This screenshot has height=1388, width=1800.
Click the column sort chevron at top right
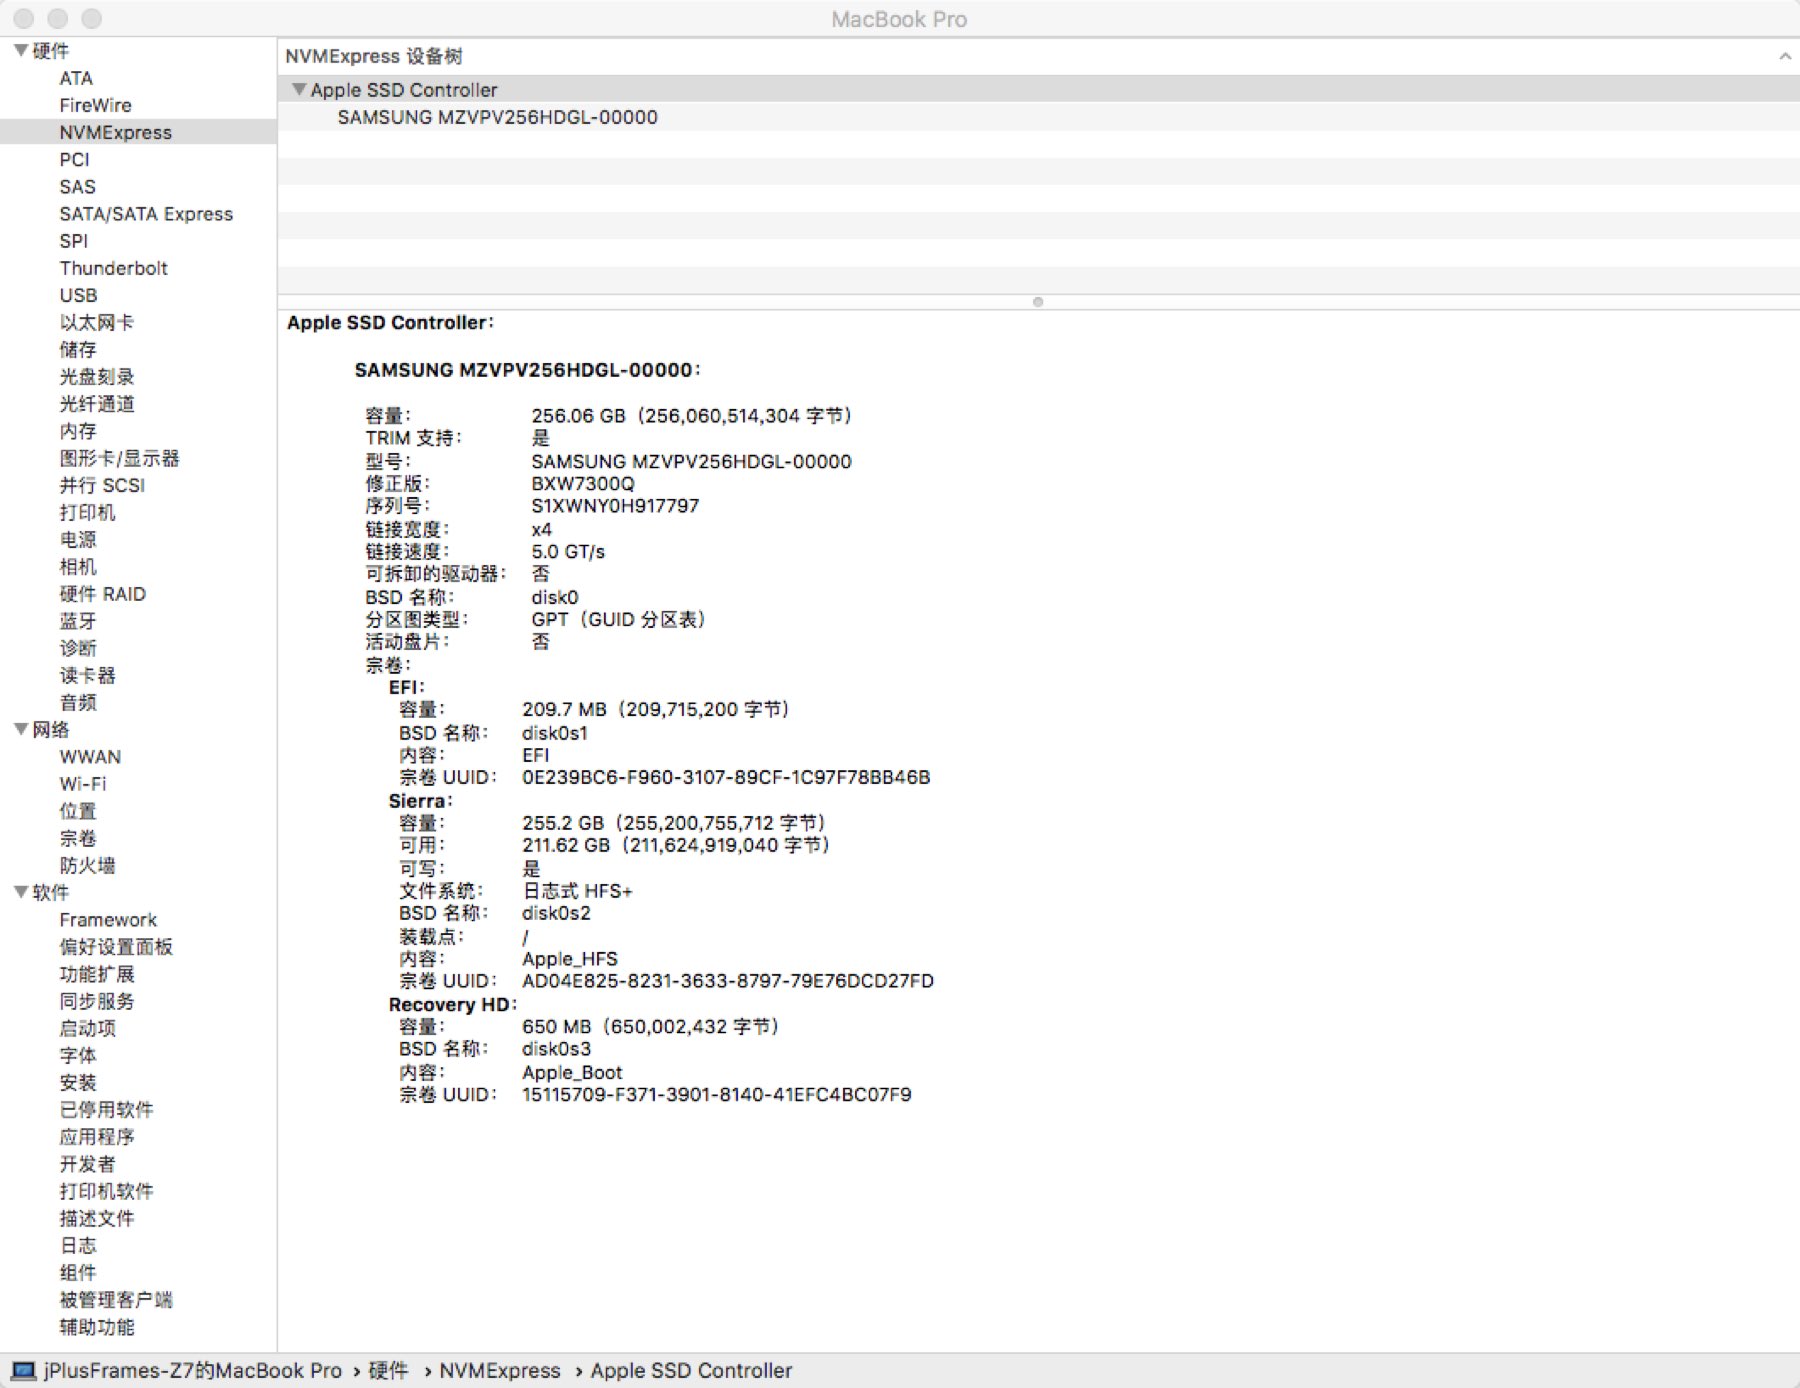tap(1785, 56)
